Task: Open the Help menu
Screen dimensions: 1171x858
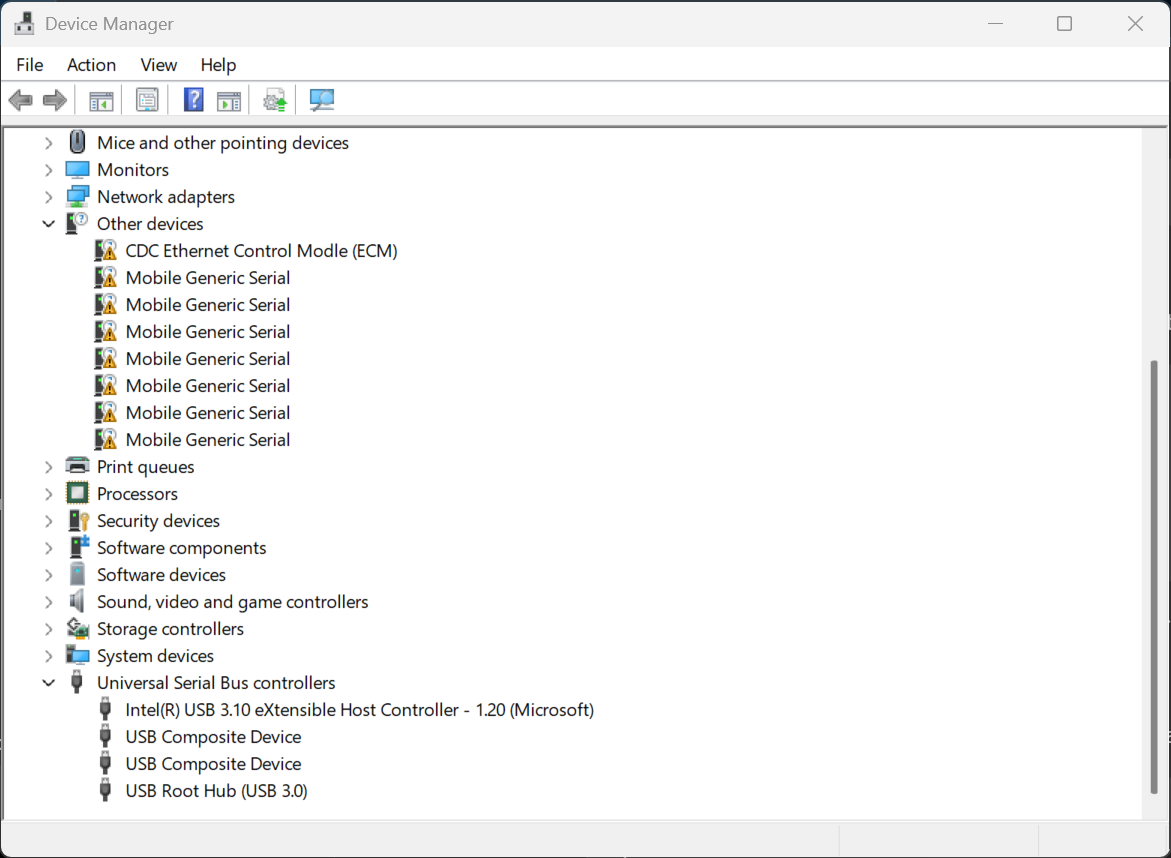Action: pos(218,65)
